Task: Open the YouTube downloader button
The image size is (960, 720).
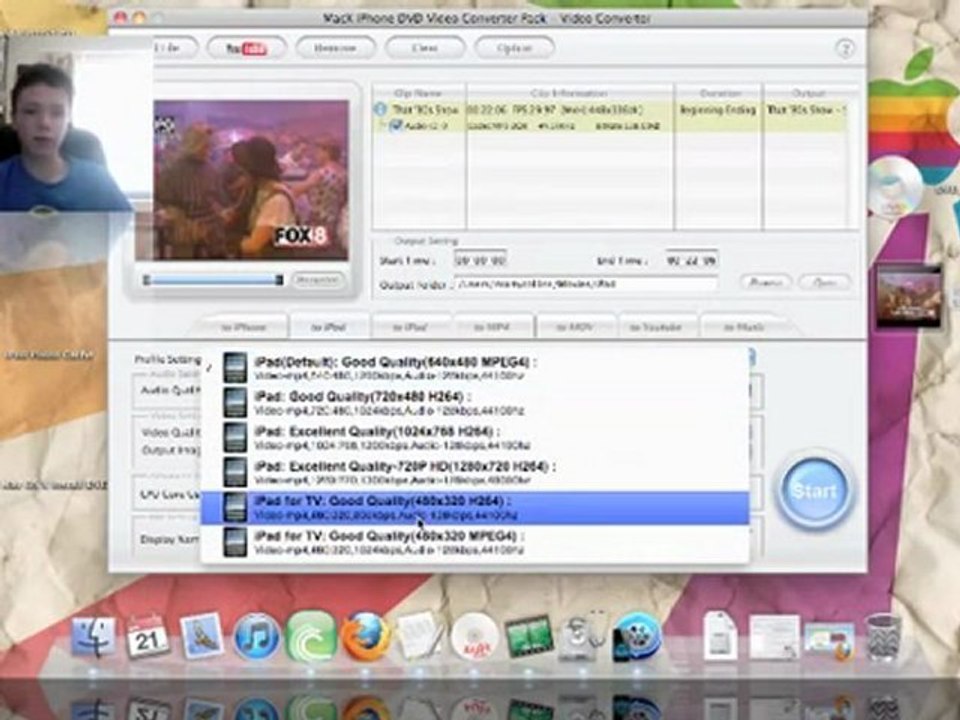Action: coord(246,48)
